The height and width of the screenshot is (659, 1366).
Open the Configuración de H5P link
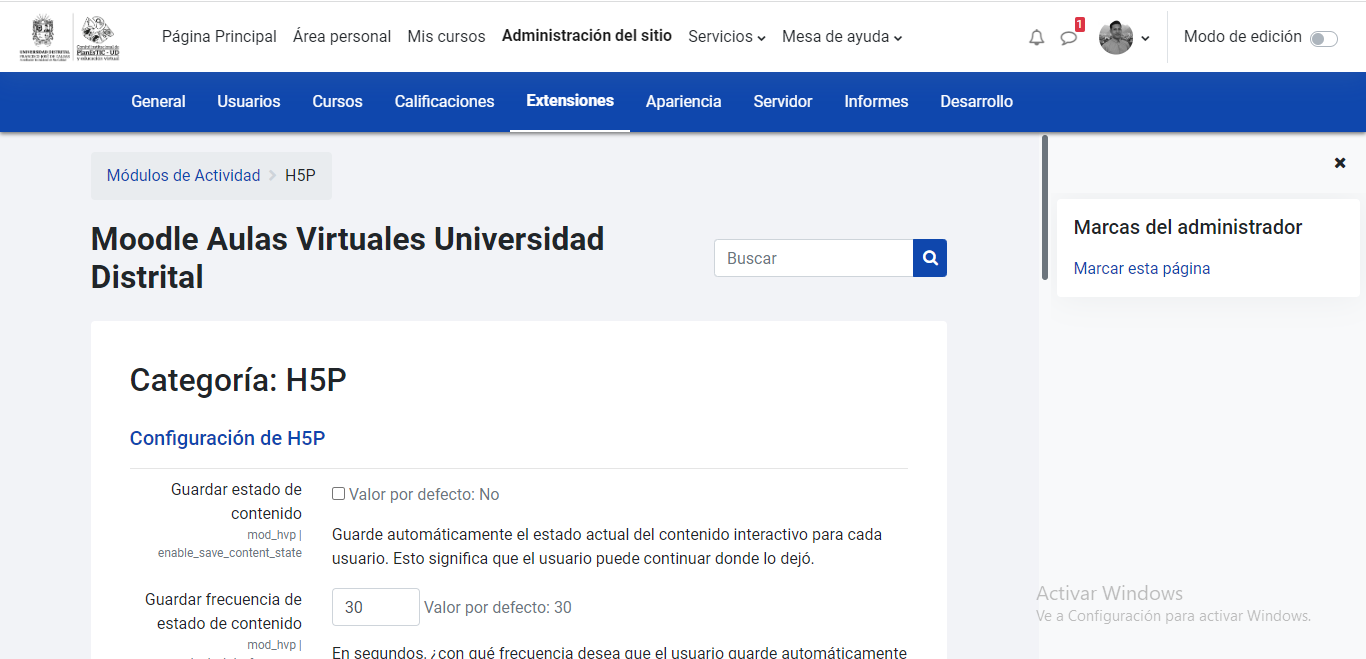[x=227, y=438]
